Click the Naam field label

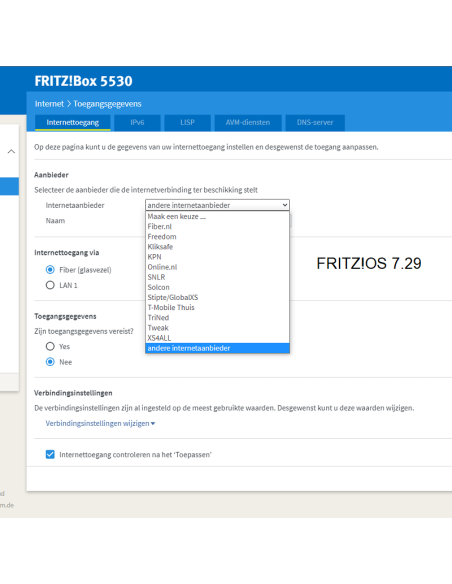pyautogui.click(x=55, y=220)
